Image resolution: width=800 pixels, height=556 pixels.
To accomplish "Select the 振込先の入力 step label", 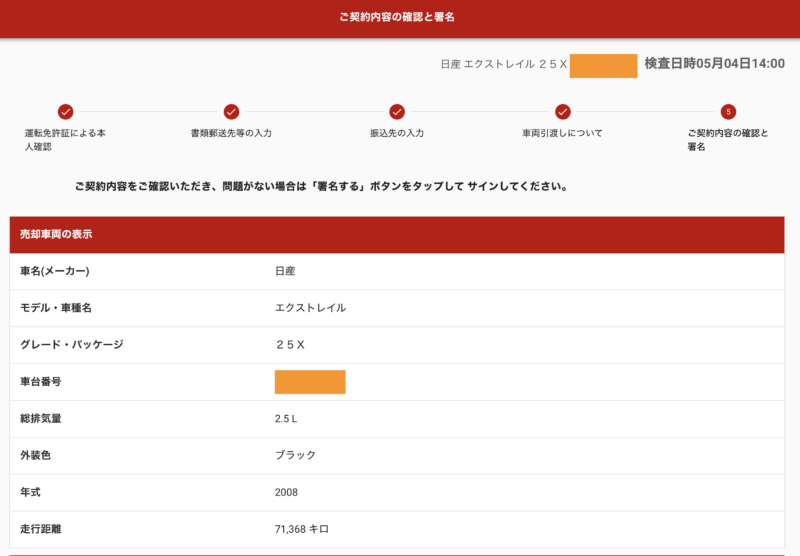I will 397,133.
